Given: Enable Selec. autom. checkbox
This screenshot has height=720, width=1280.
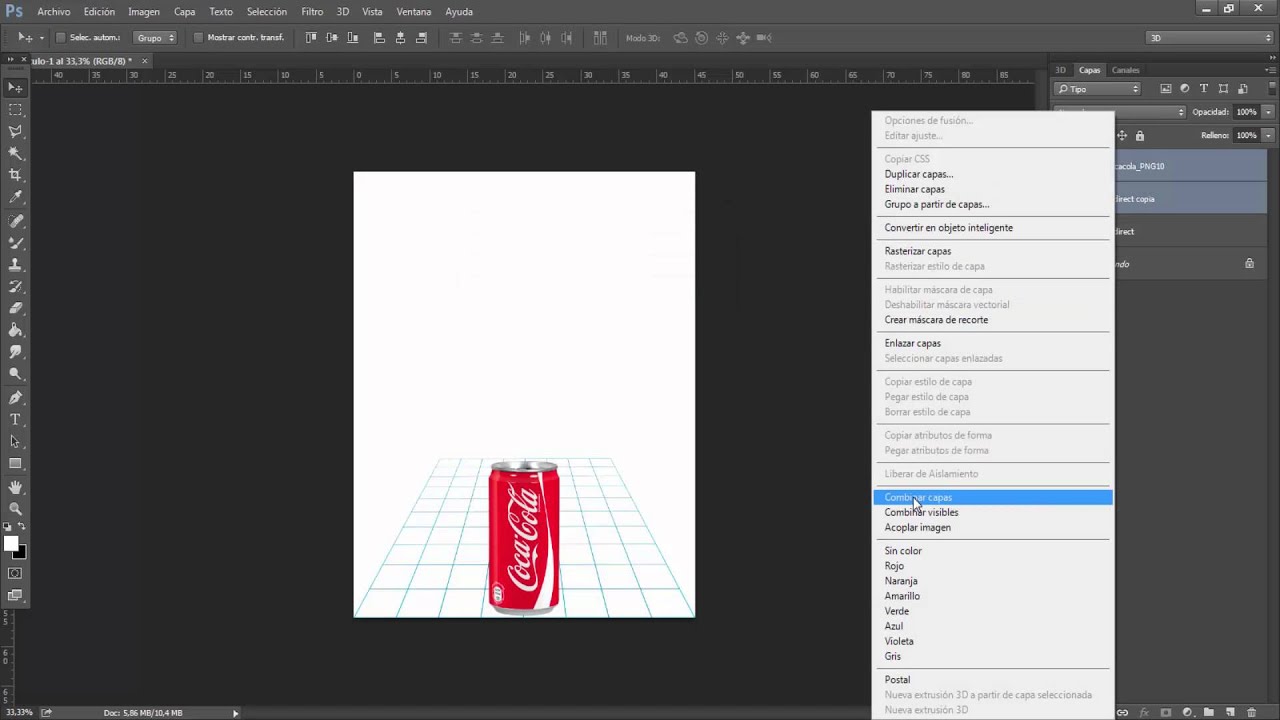Looking at the screenshot, I should click(x=60, y=38).
